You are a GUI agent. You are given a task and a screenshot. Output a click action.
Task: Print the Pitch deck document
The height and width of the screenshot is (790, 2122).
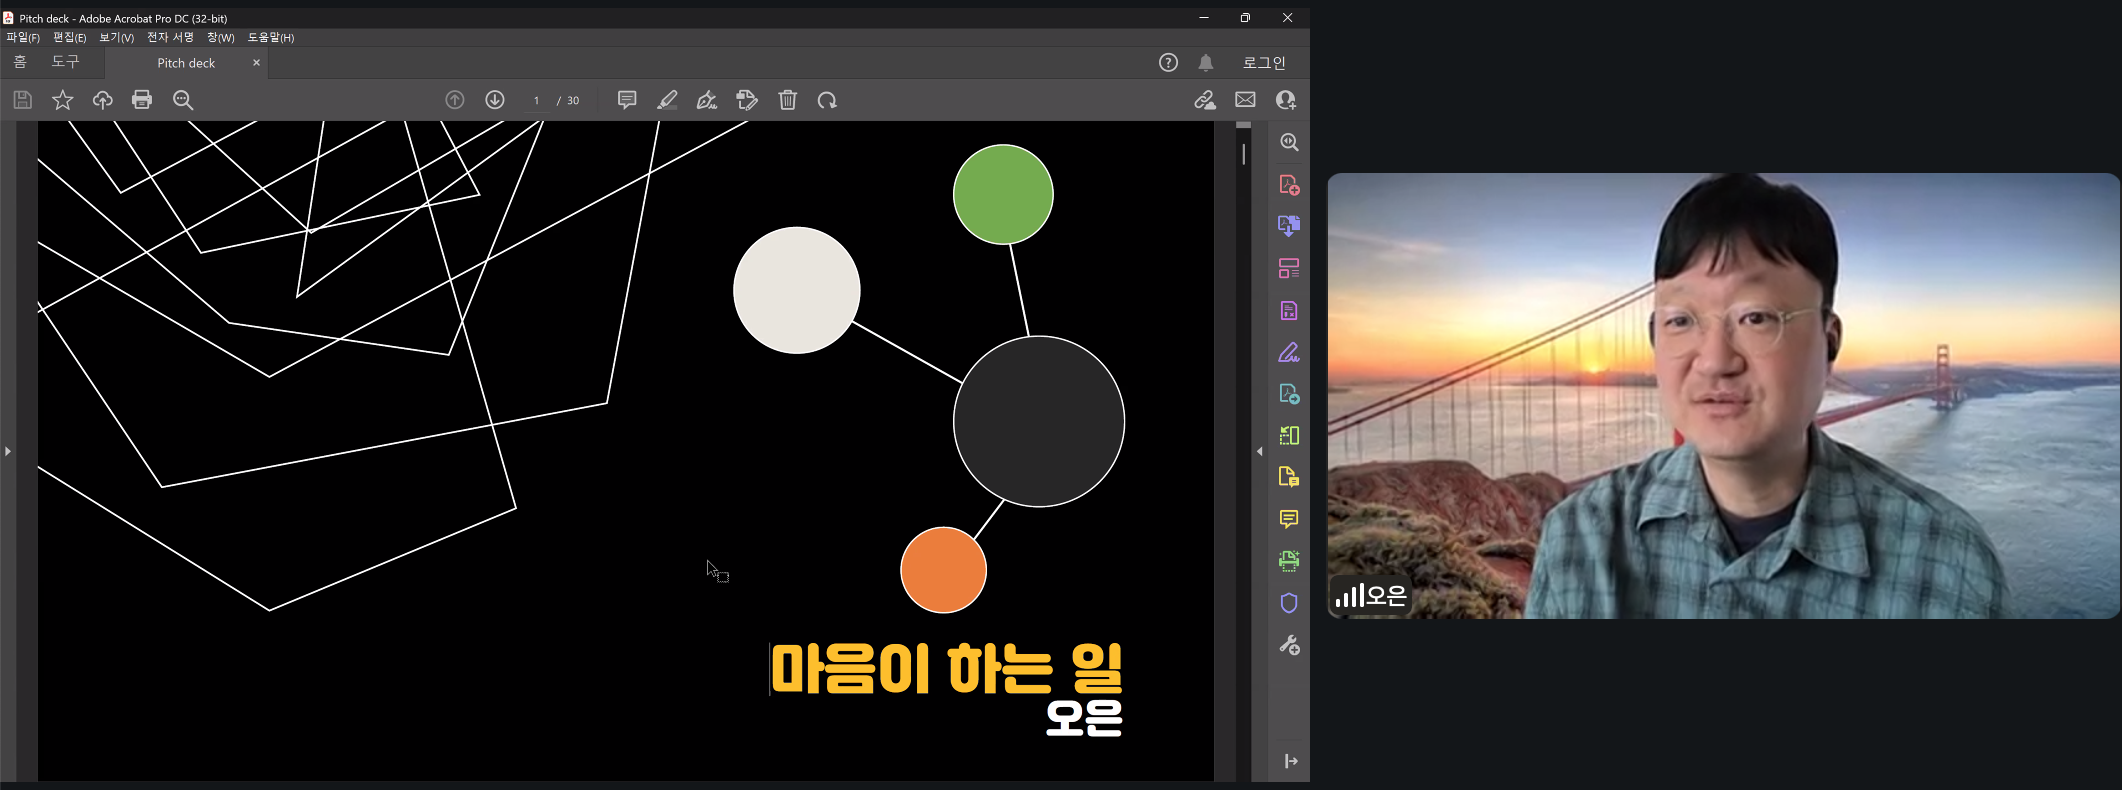pos(142,100)
